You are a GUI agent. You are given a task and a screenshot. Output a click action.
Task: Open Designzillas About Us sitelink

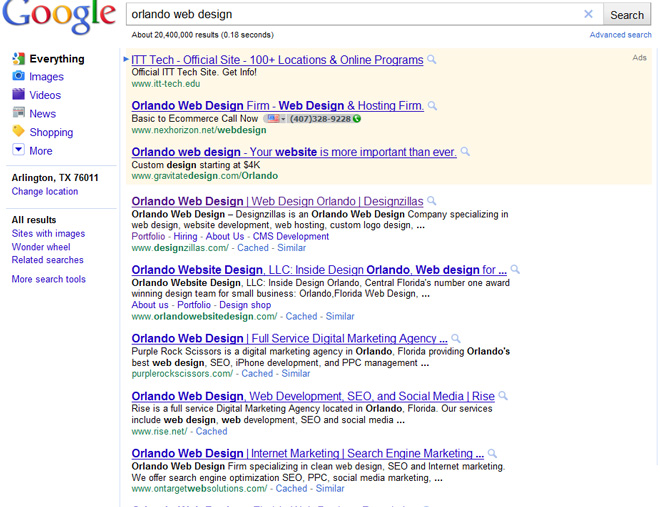225,236
